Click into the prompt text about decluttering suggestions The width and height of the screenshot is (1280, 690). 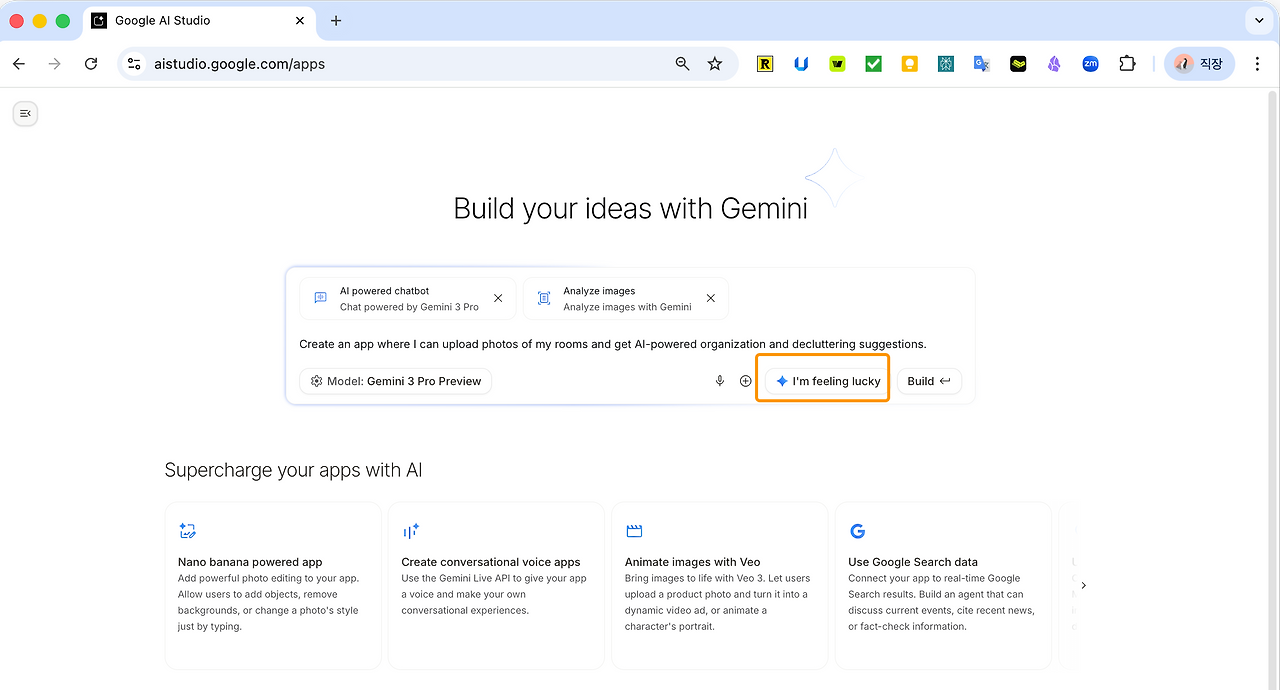point(613,344)
